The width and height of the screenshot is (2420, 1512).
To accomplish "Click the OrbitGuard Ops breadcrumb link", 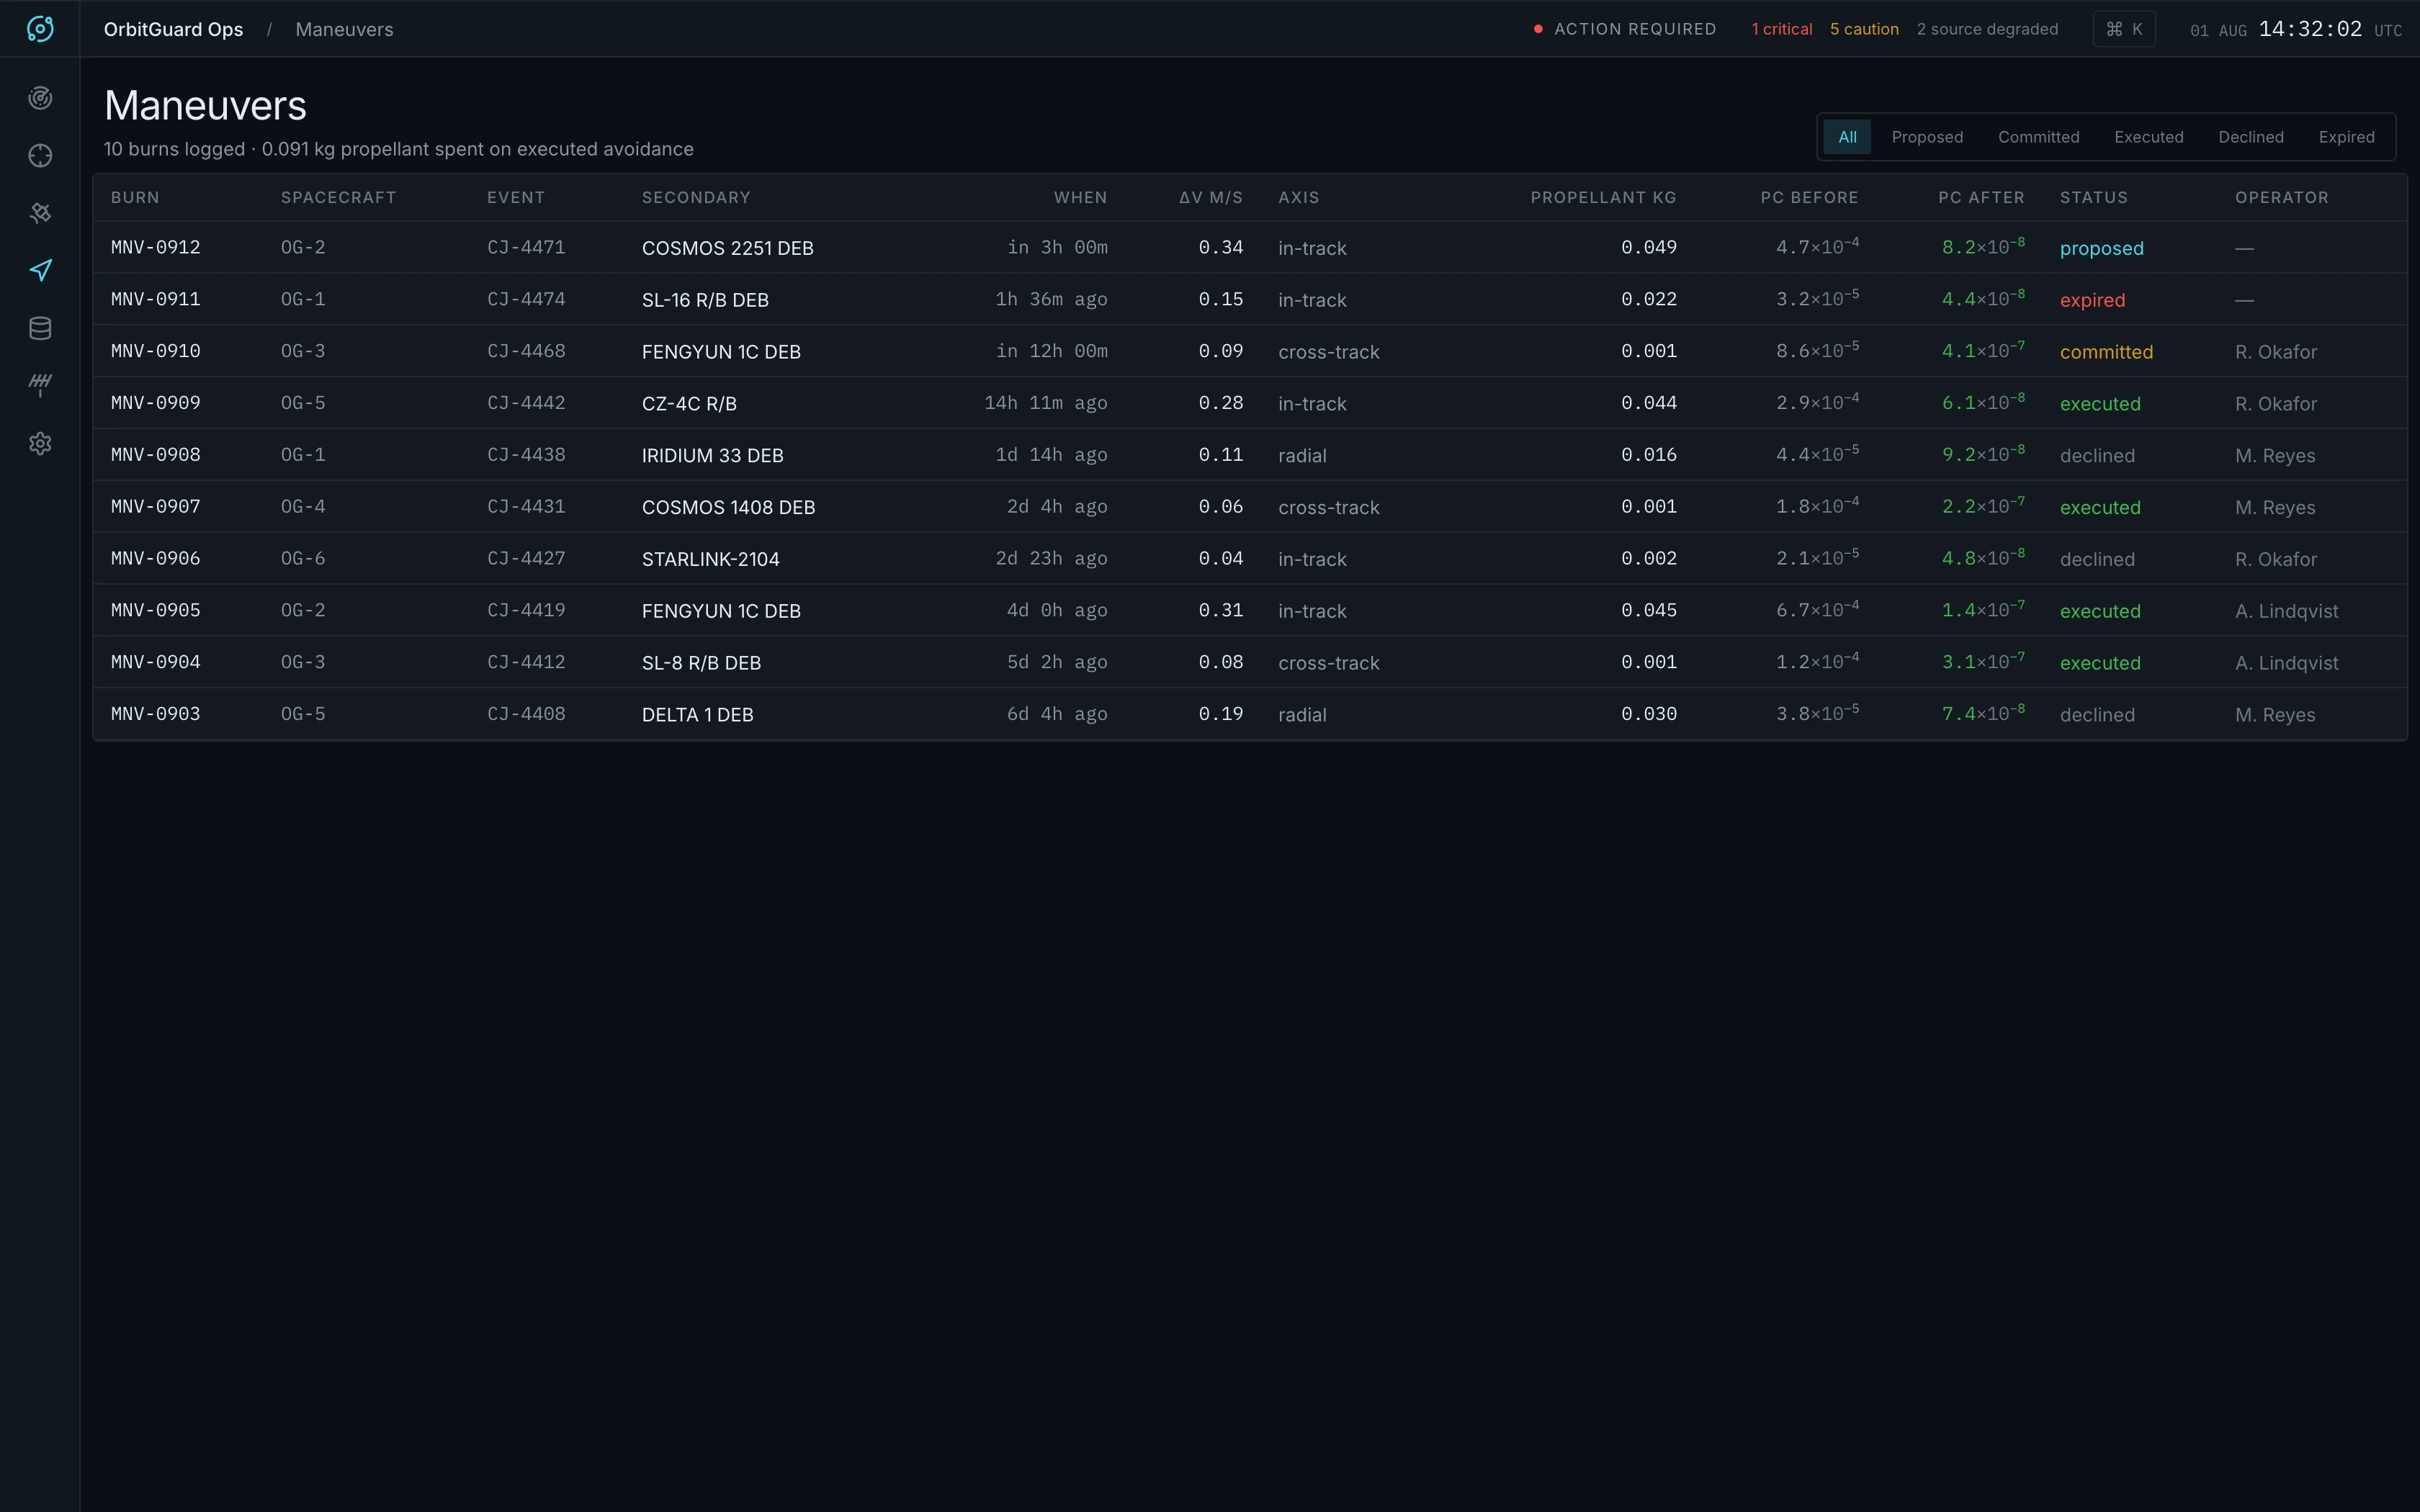I will click(x=173, y=30).
